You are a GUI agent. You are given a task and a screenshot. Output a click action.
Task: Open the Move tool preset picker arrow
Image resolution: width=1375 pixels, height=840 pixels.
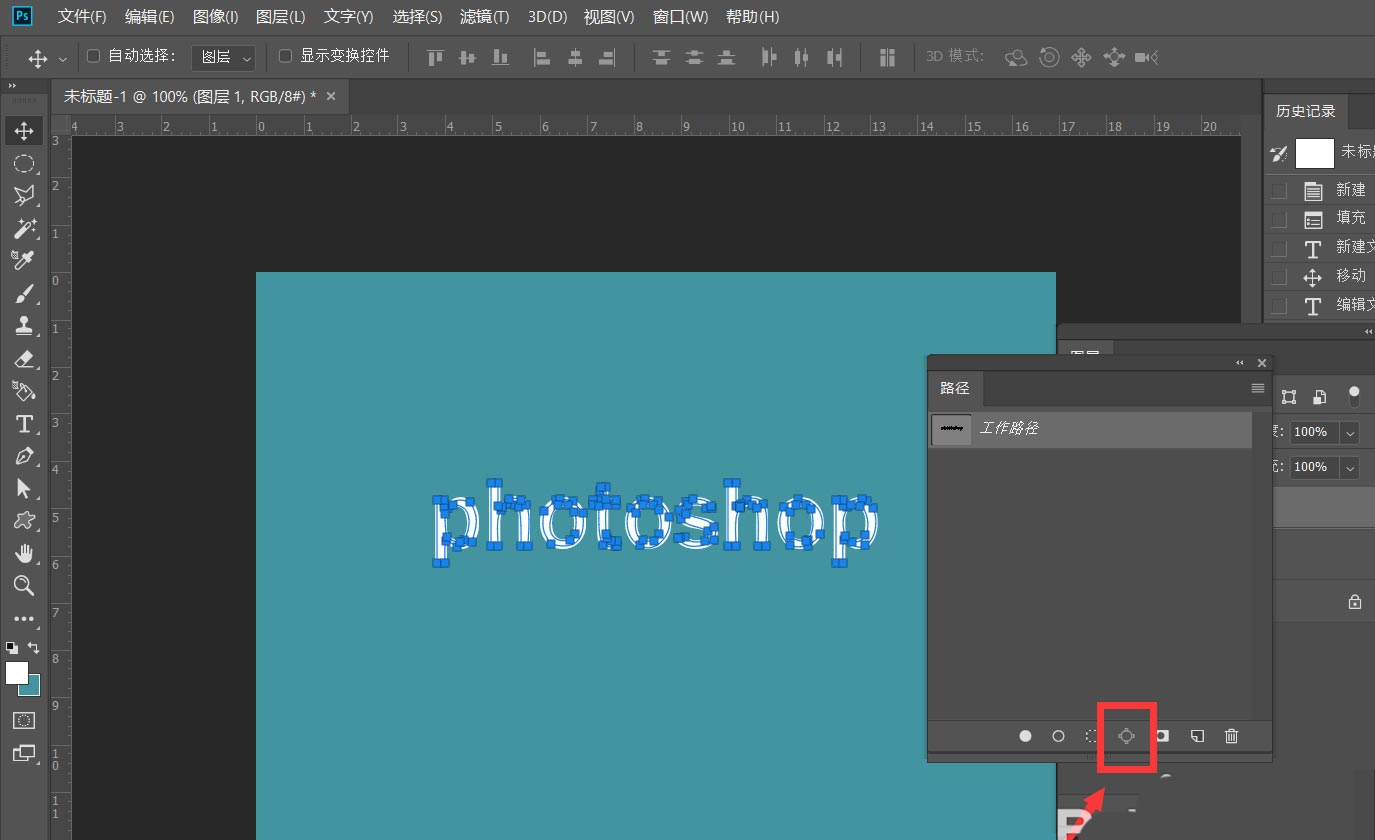tap(63, 58)
